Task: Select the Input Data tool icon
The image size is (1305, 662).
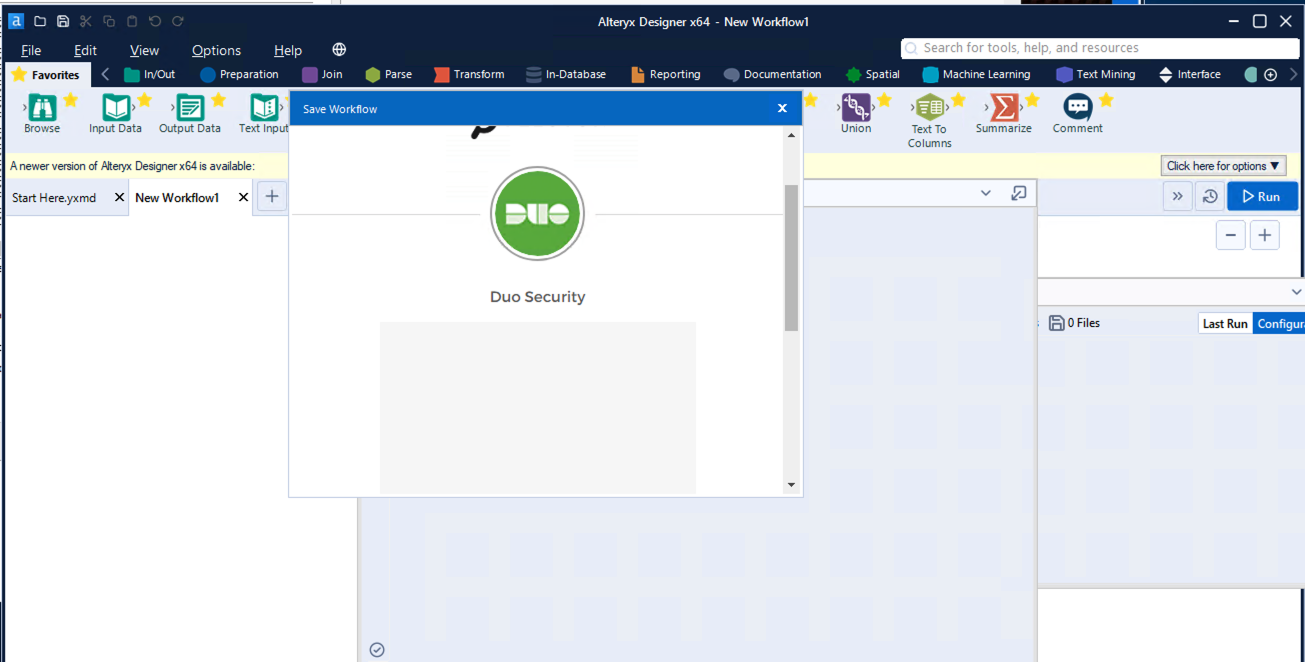Action: tap(116, 107)
